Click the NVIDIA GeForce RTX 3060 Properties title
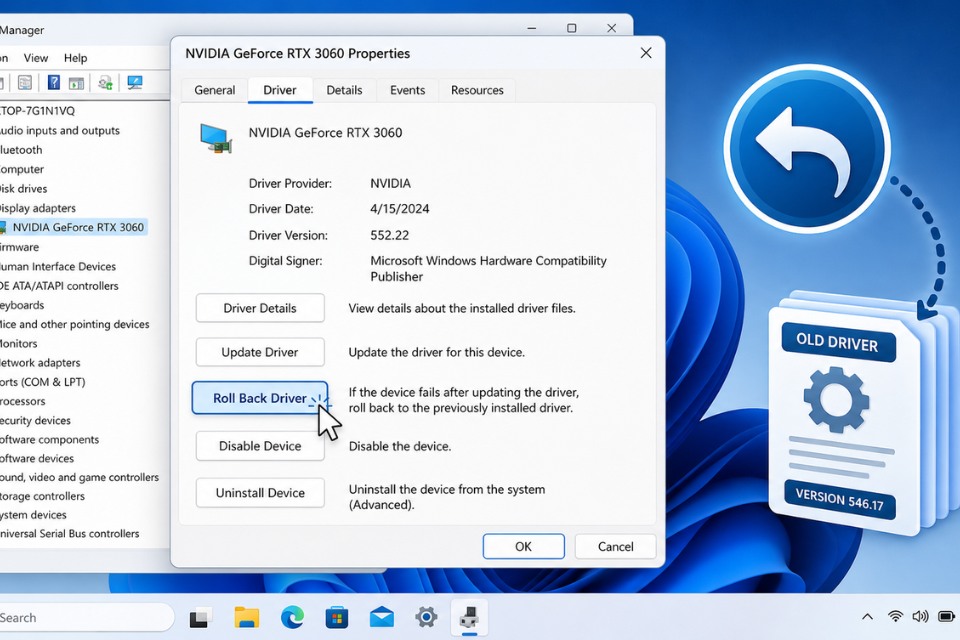Viewport: 960px width, 640px height. (x=298, y=53)
